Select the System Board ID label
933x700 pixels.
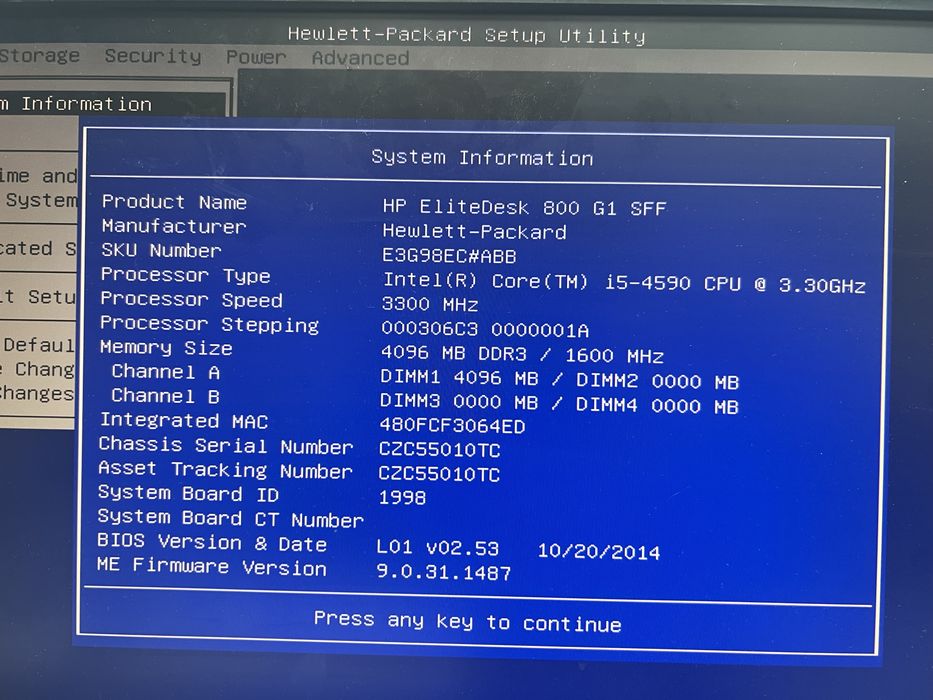tap(189, 493)
